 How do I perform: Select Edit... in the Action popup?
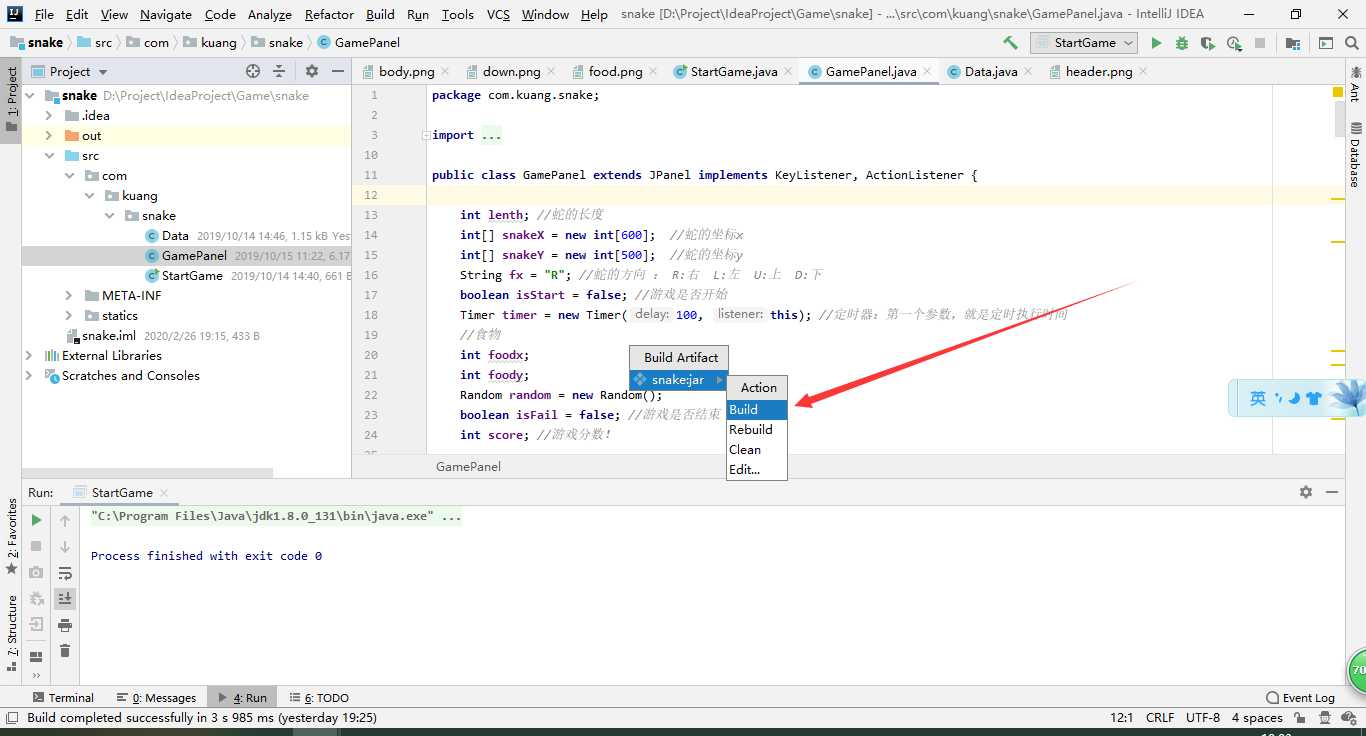[x=757, y=470]
